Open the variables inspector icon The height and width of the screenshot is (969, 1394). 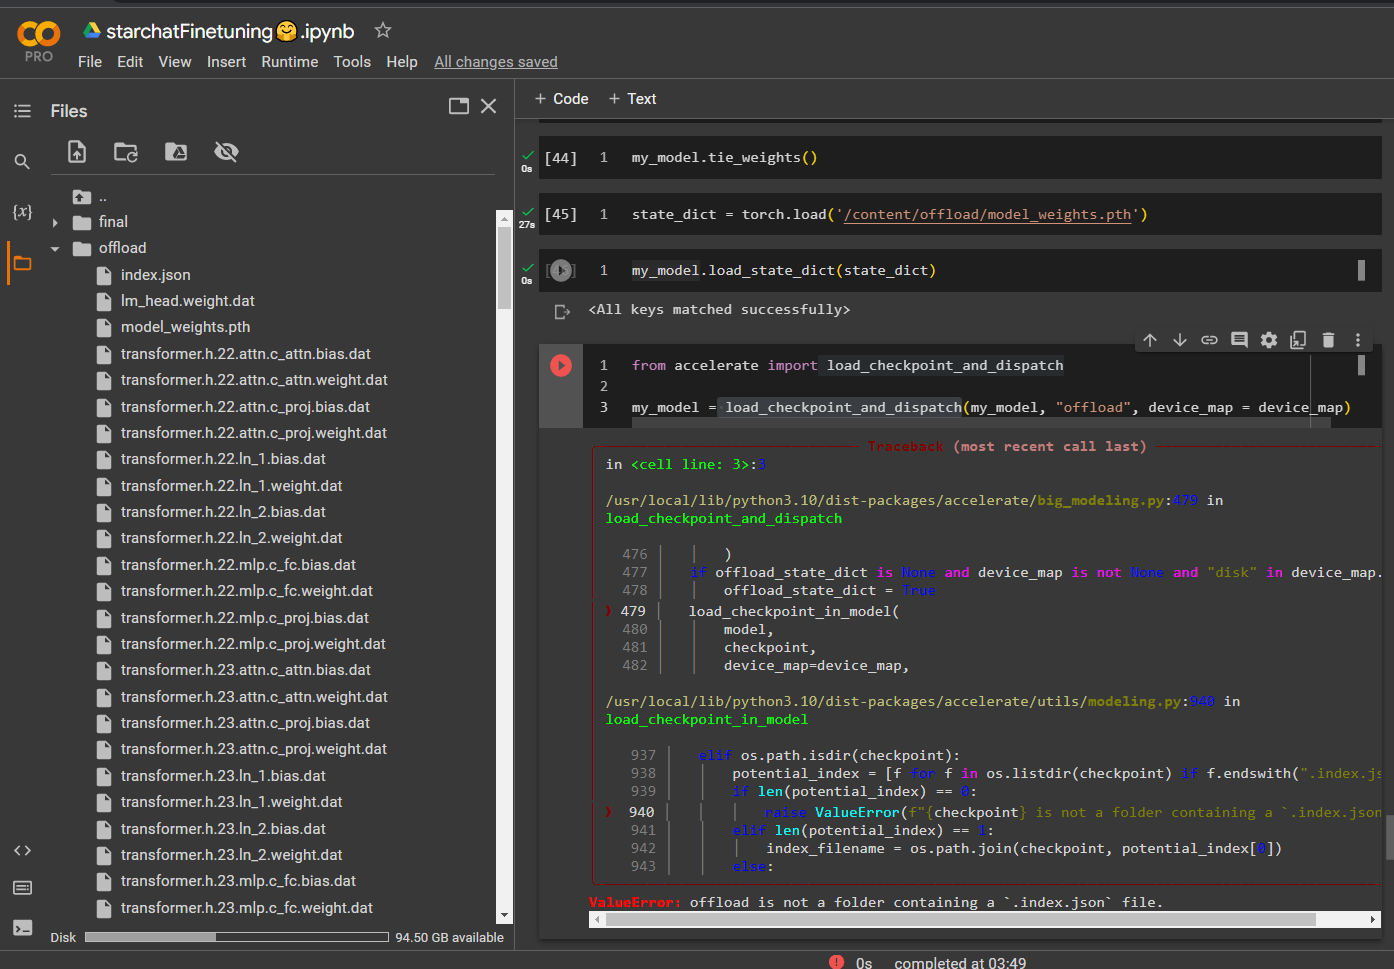click(x=22, y=212)
